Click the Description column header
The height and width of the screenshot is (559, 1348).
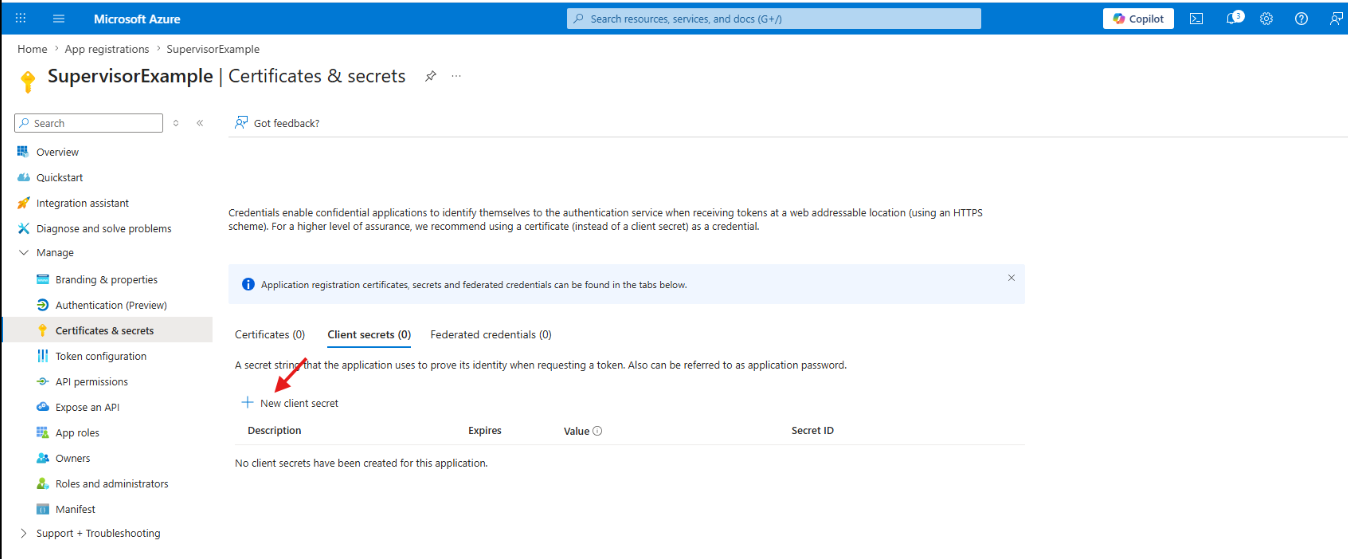pyautogui.click(x=274, y=431)
